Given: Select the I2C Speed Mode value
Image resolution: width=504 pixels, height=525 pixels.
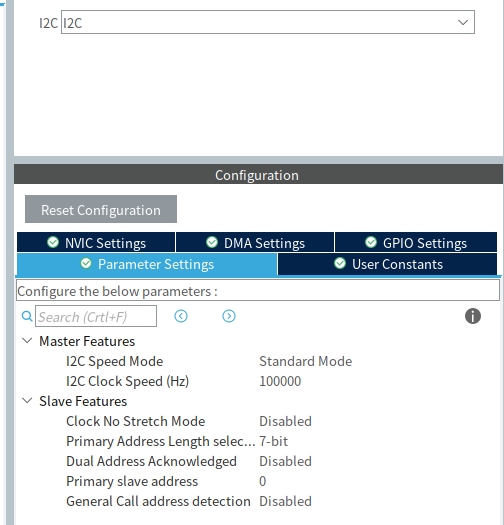Looking at the screenshot, I should (x=305, y=361).
